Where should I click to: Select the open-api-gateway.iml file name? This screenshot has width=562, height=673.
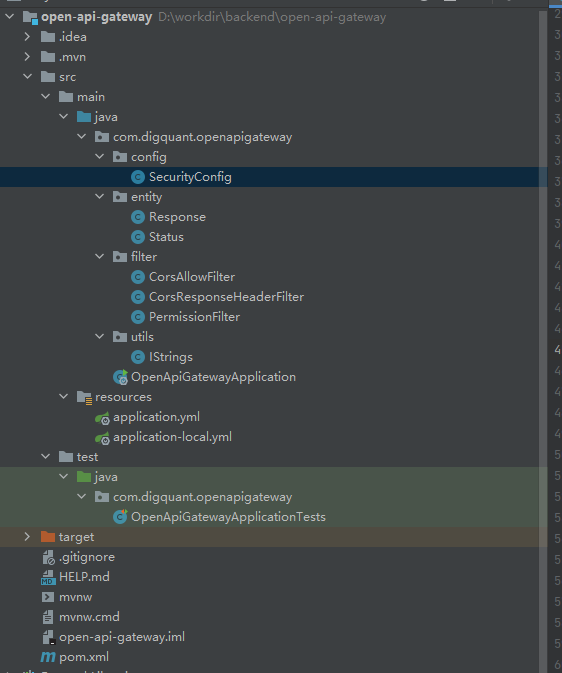coord(122,637)
